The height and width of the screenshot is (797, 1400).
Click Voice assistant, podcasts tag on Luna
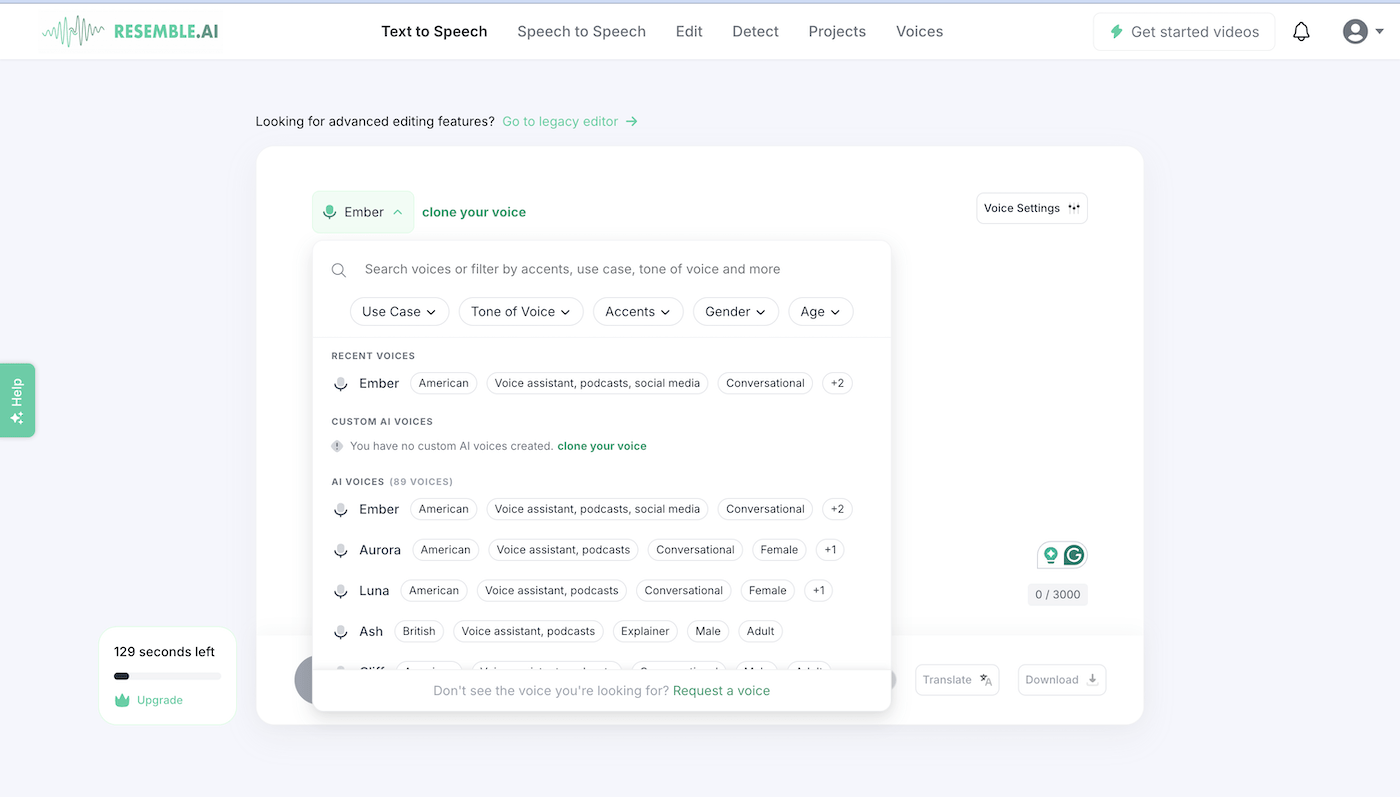tap(552, 591)
